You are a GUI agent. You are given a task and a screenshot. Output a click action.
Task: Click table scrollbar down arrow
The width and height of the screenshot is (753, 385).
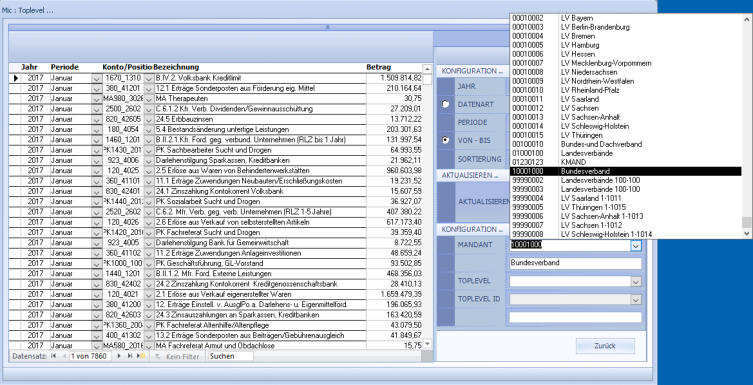[x=426, y=344]
